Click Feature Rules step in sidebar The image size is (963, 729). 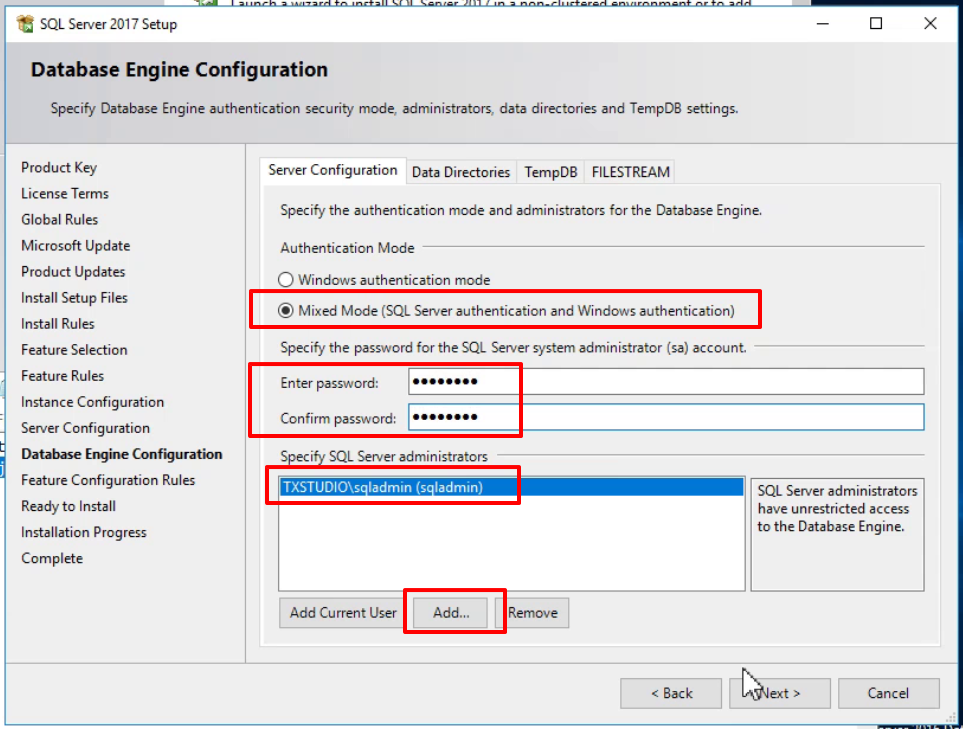63,376
